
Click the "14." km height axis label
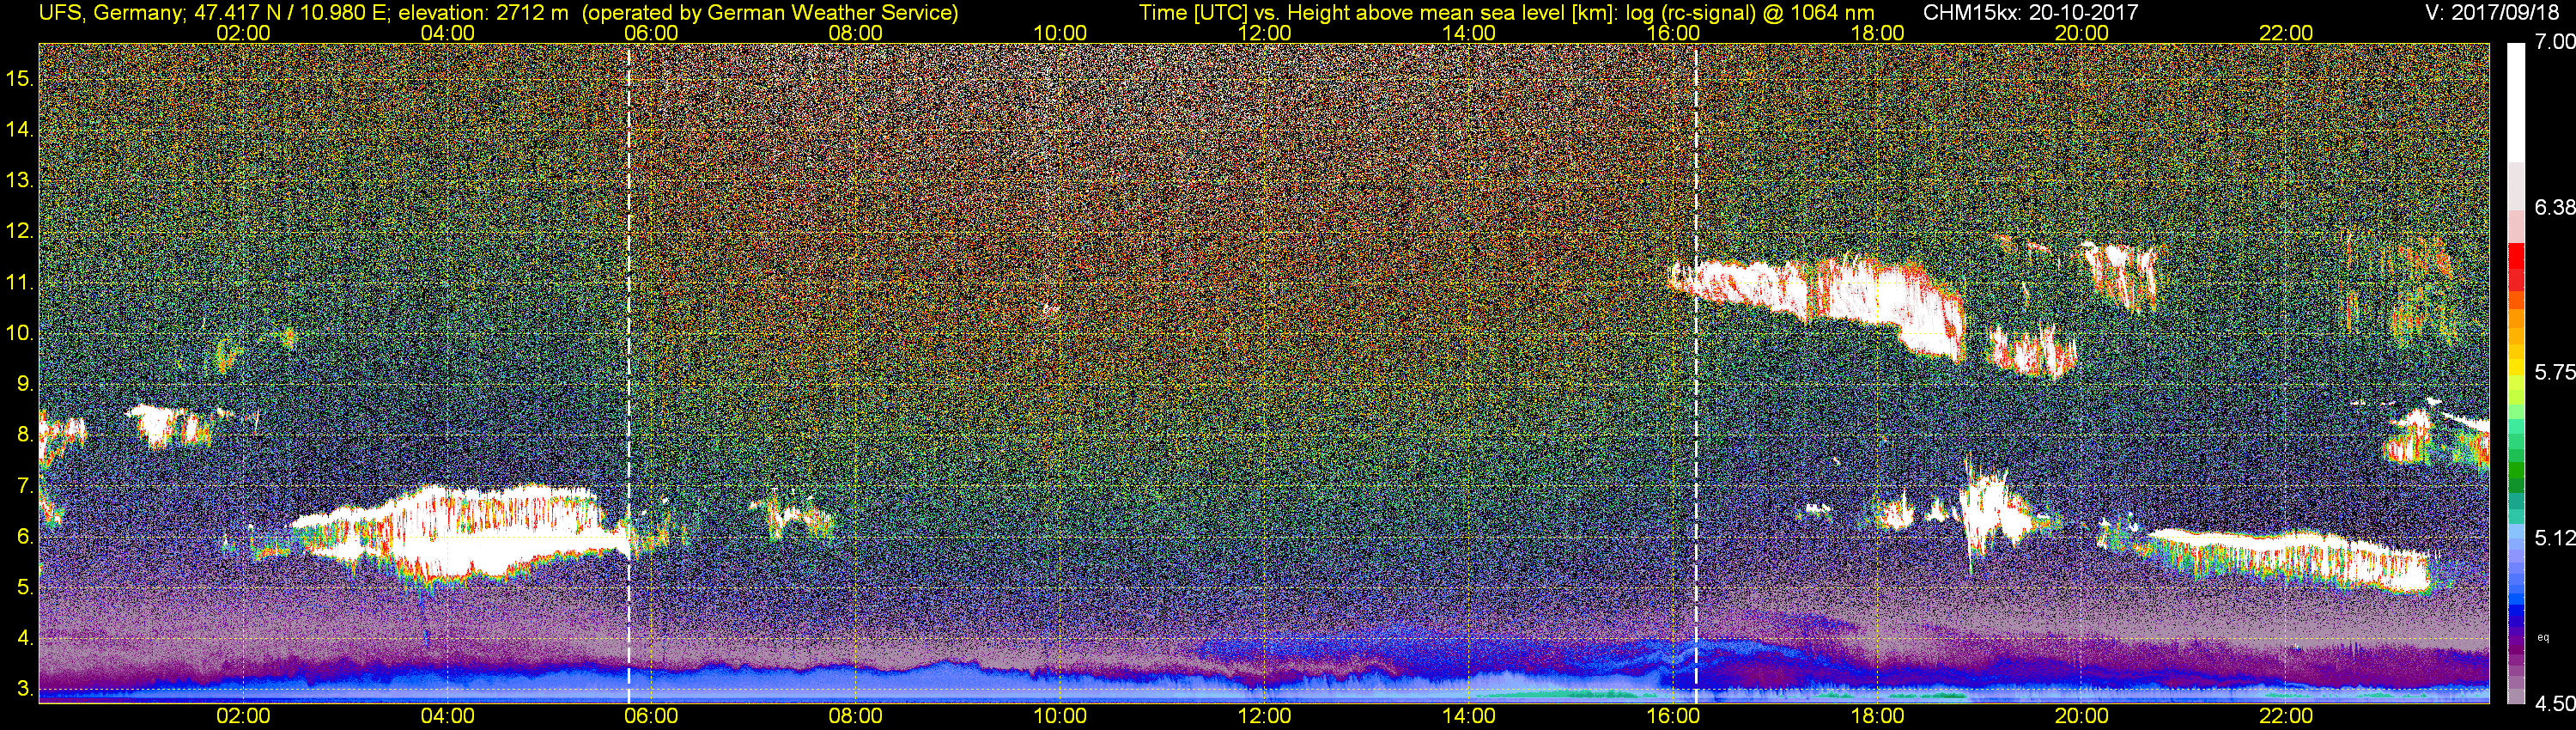point(20,129)
